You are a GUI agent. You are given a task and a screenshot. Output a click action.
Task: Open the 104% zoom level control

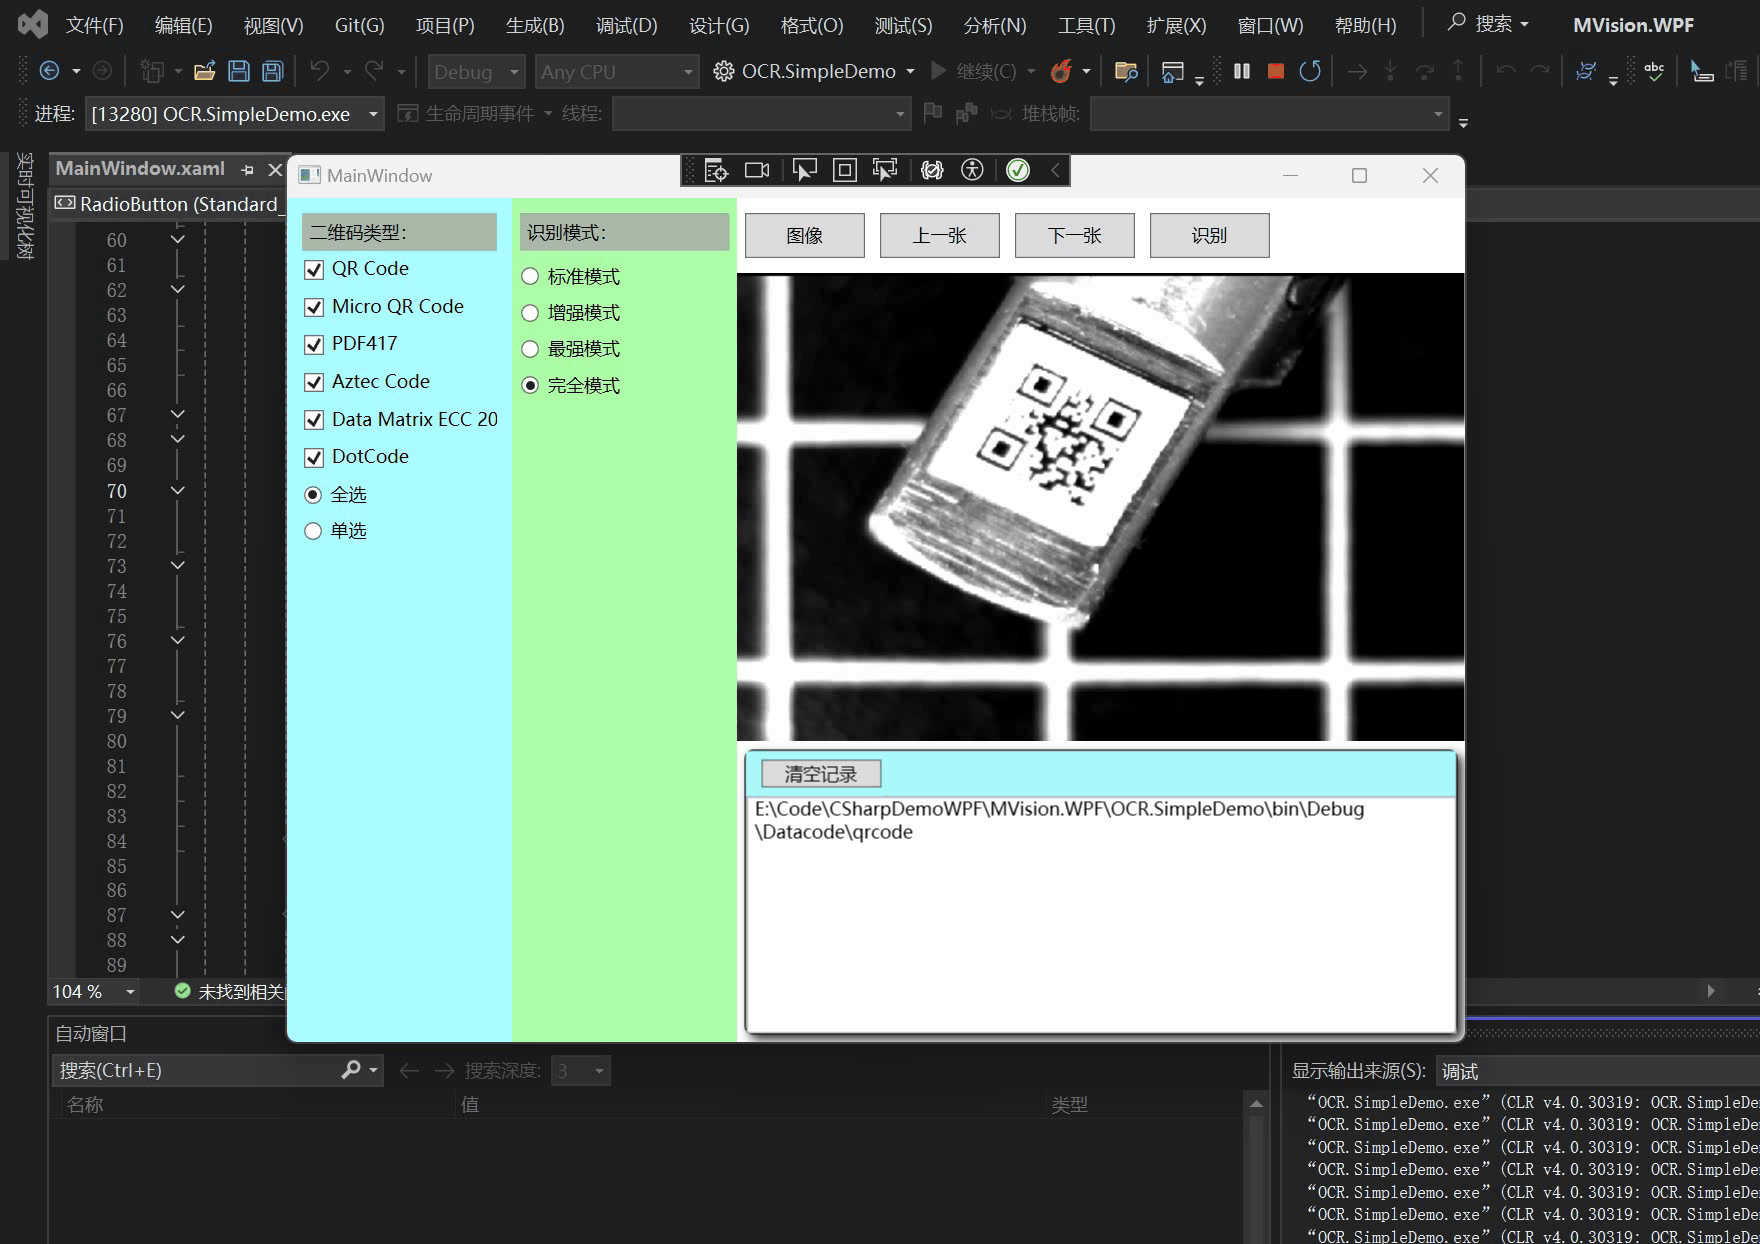click(93, 991)
